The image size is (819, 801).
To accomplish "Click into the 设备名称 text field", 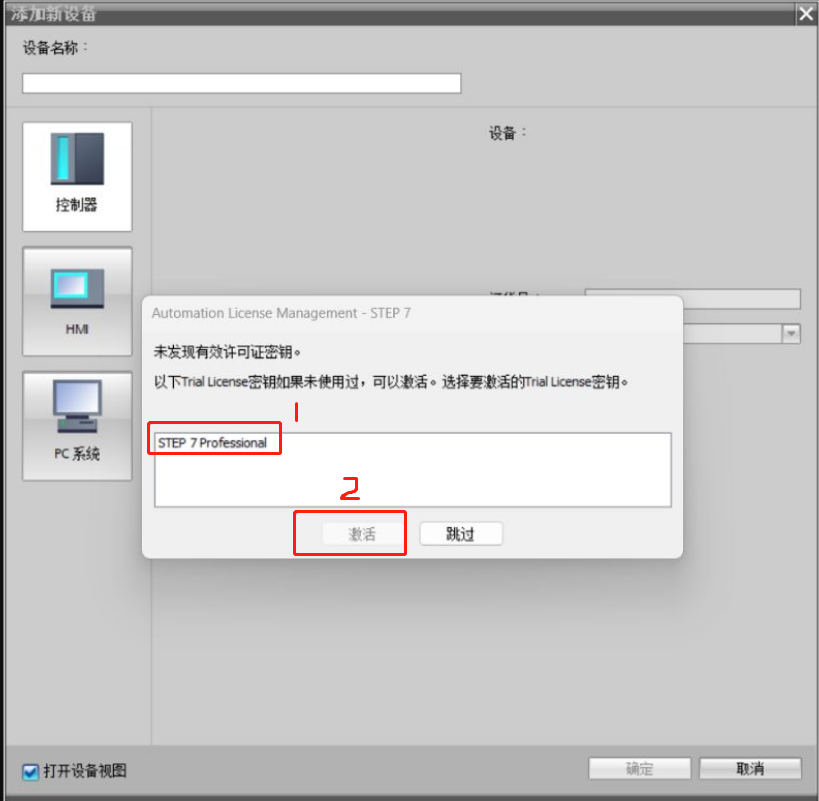I will click(x=241, y=84).
